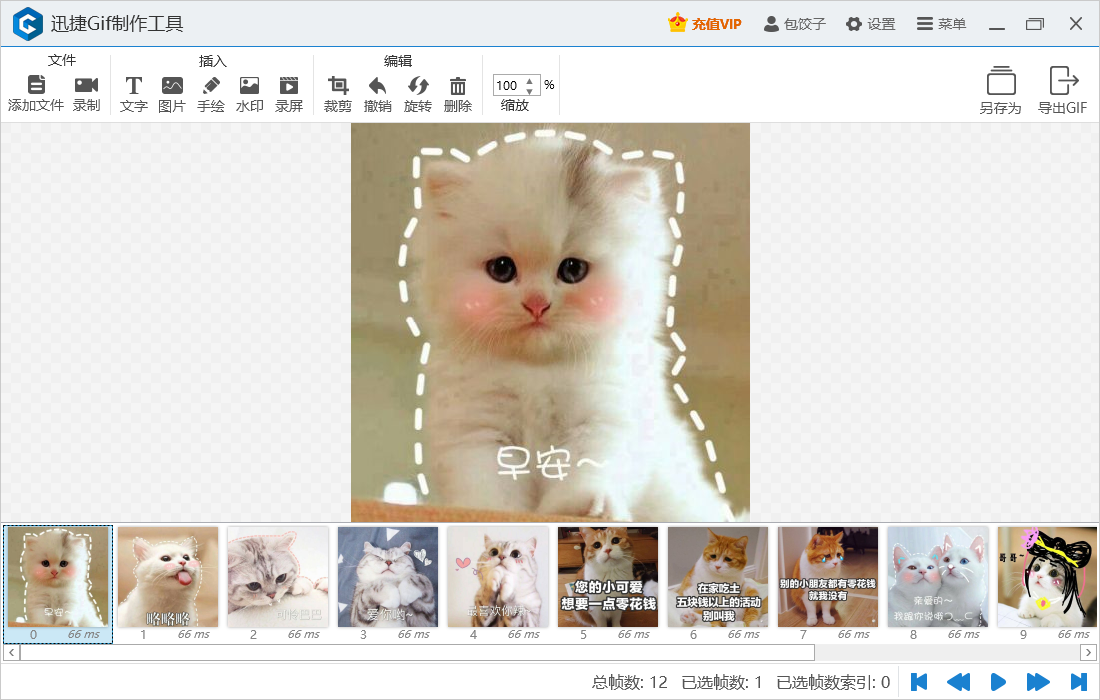Open the 包饺子 account menu
The image size is (1100, 700).
click(797, 23)
